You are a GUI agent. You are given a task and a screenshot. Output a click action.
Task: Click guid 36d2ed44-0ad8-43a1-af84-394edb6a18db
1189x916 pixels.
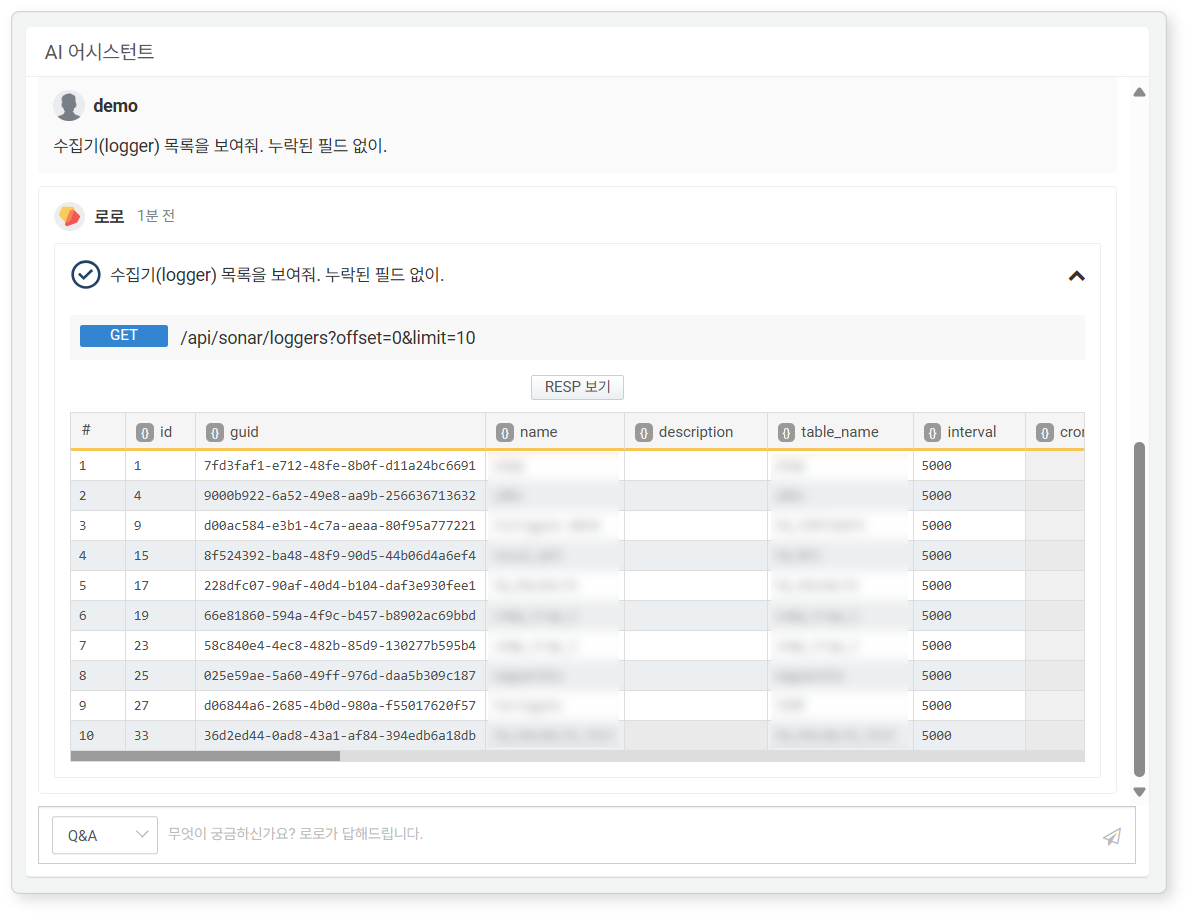340,736
